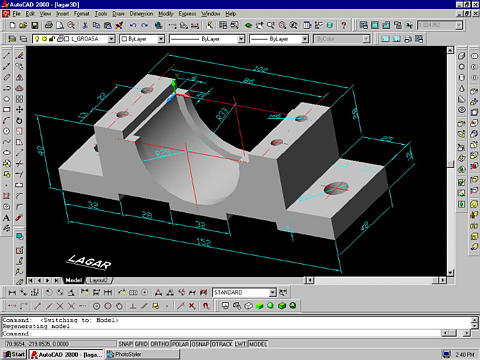480x360 pixels.
Task: Open the Dimension menu
Action: tap(141, 14)
